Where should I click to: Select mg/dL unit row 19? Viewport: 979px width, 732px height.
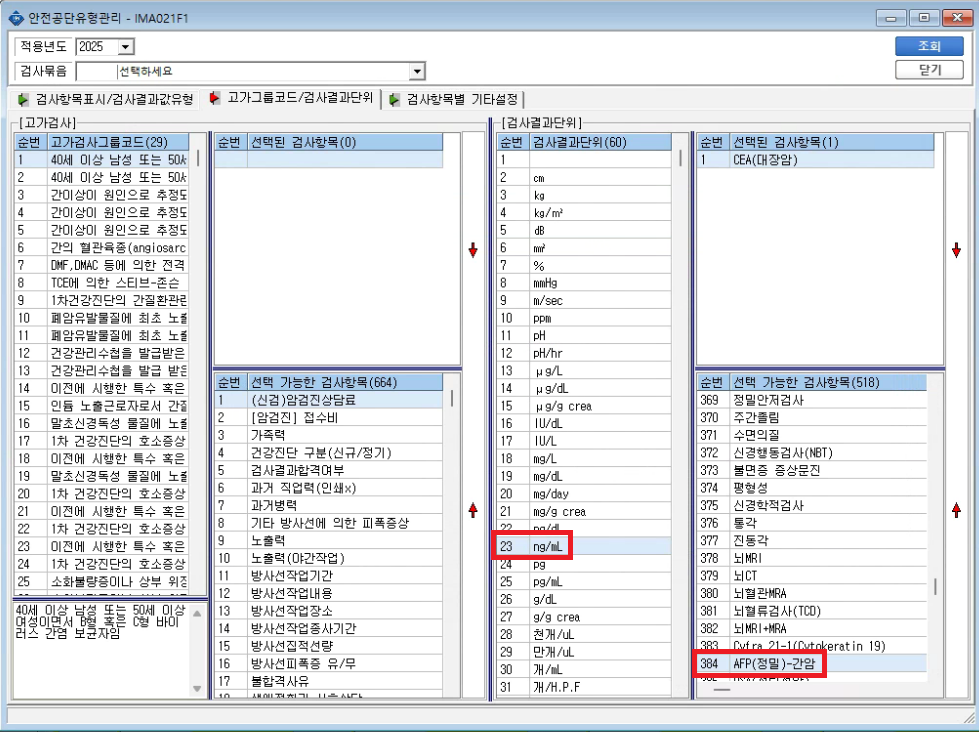tap(584, 476)
